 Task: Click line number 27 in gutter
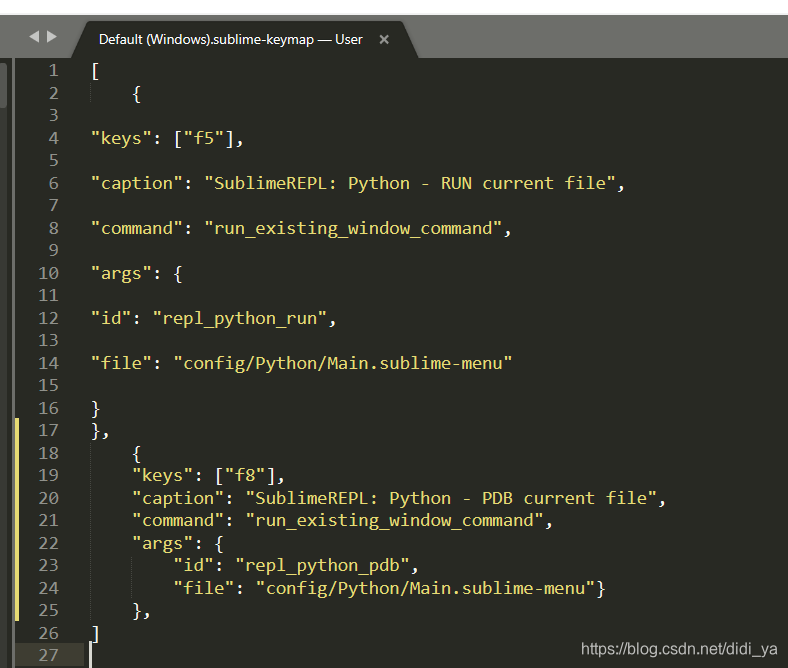tap(48, 655)
